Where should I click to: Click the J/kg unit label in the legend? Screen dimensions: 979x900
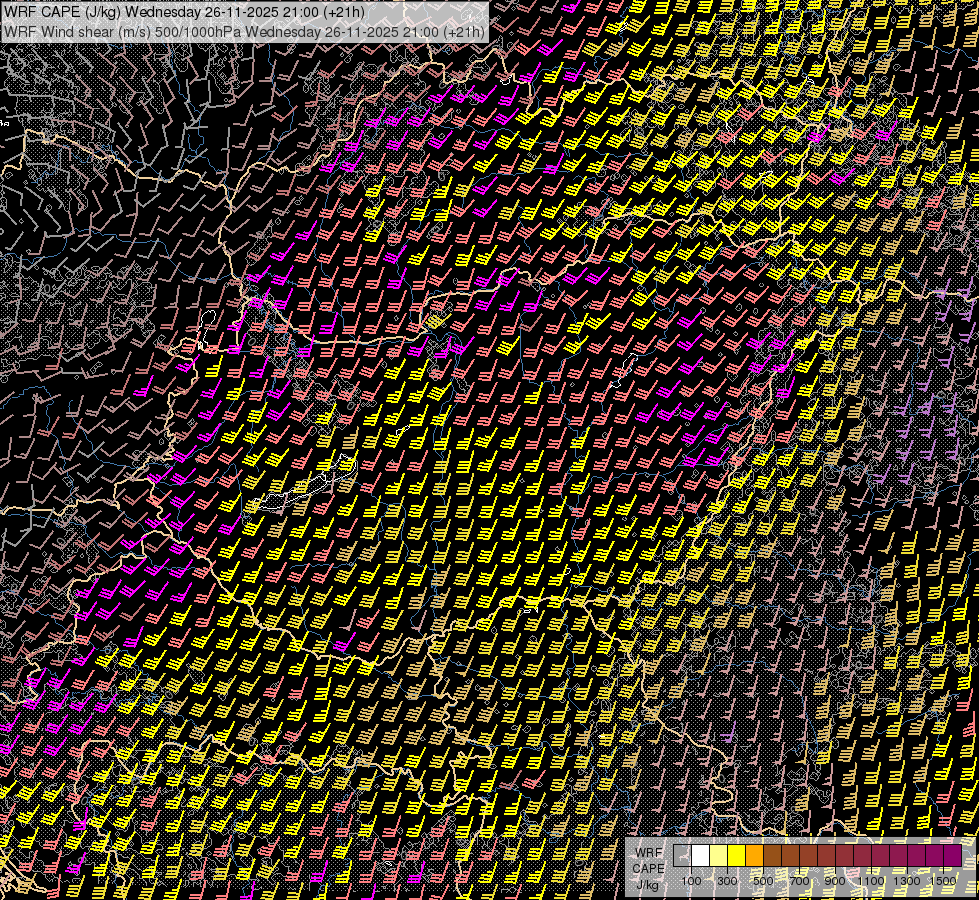(648, 885)
